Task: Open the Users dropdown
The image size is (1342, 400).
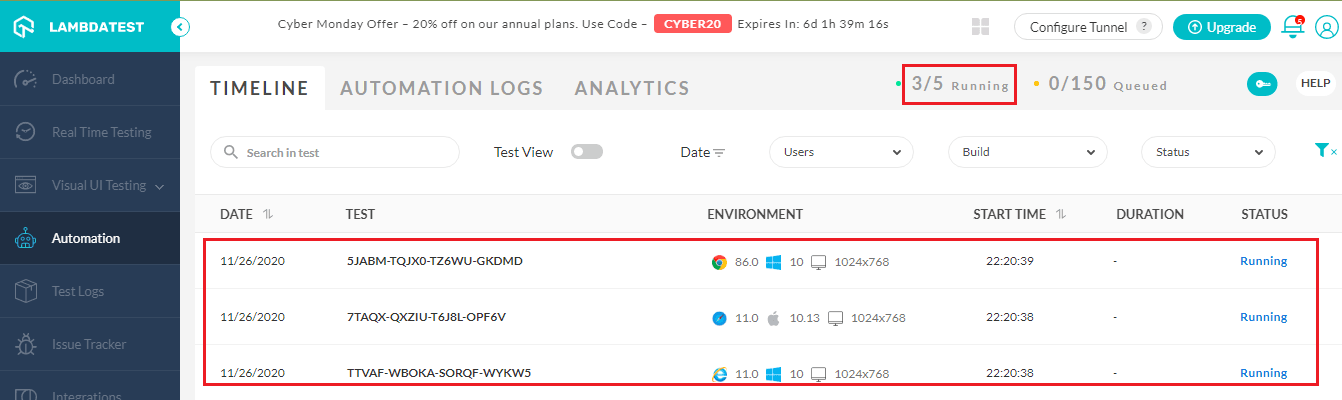Action: (x=842, y=152)
